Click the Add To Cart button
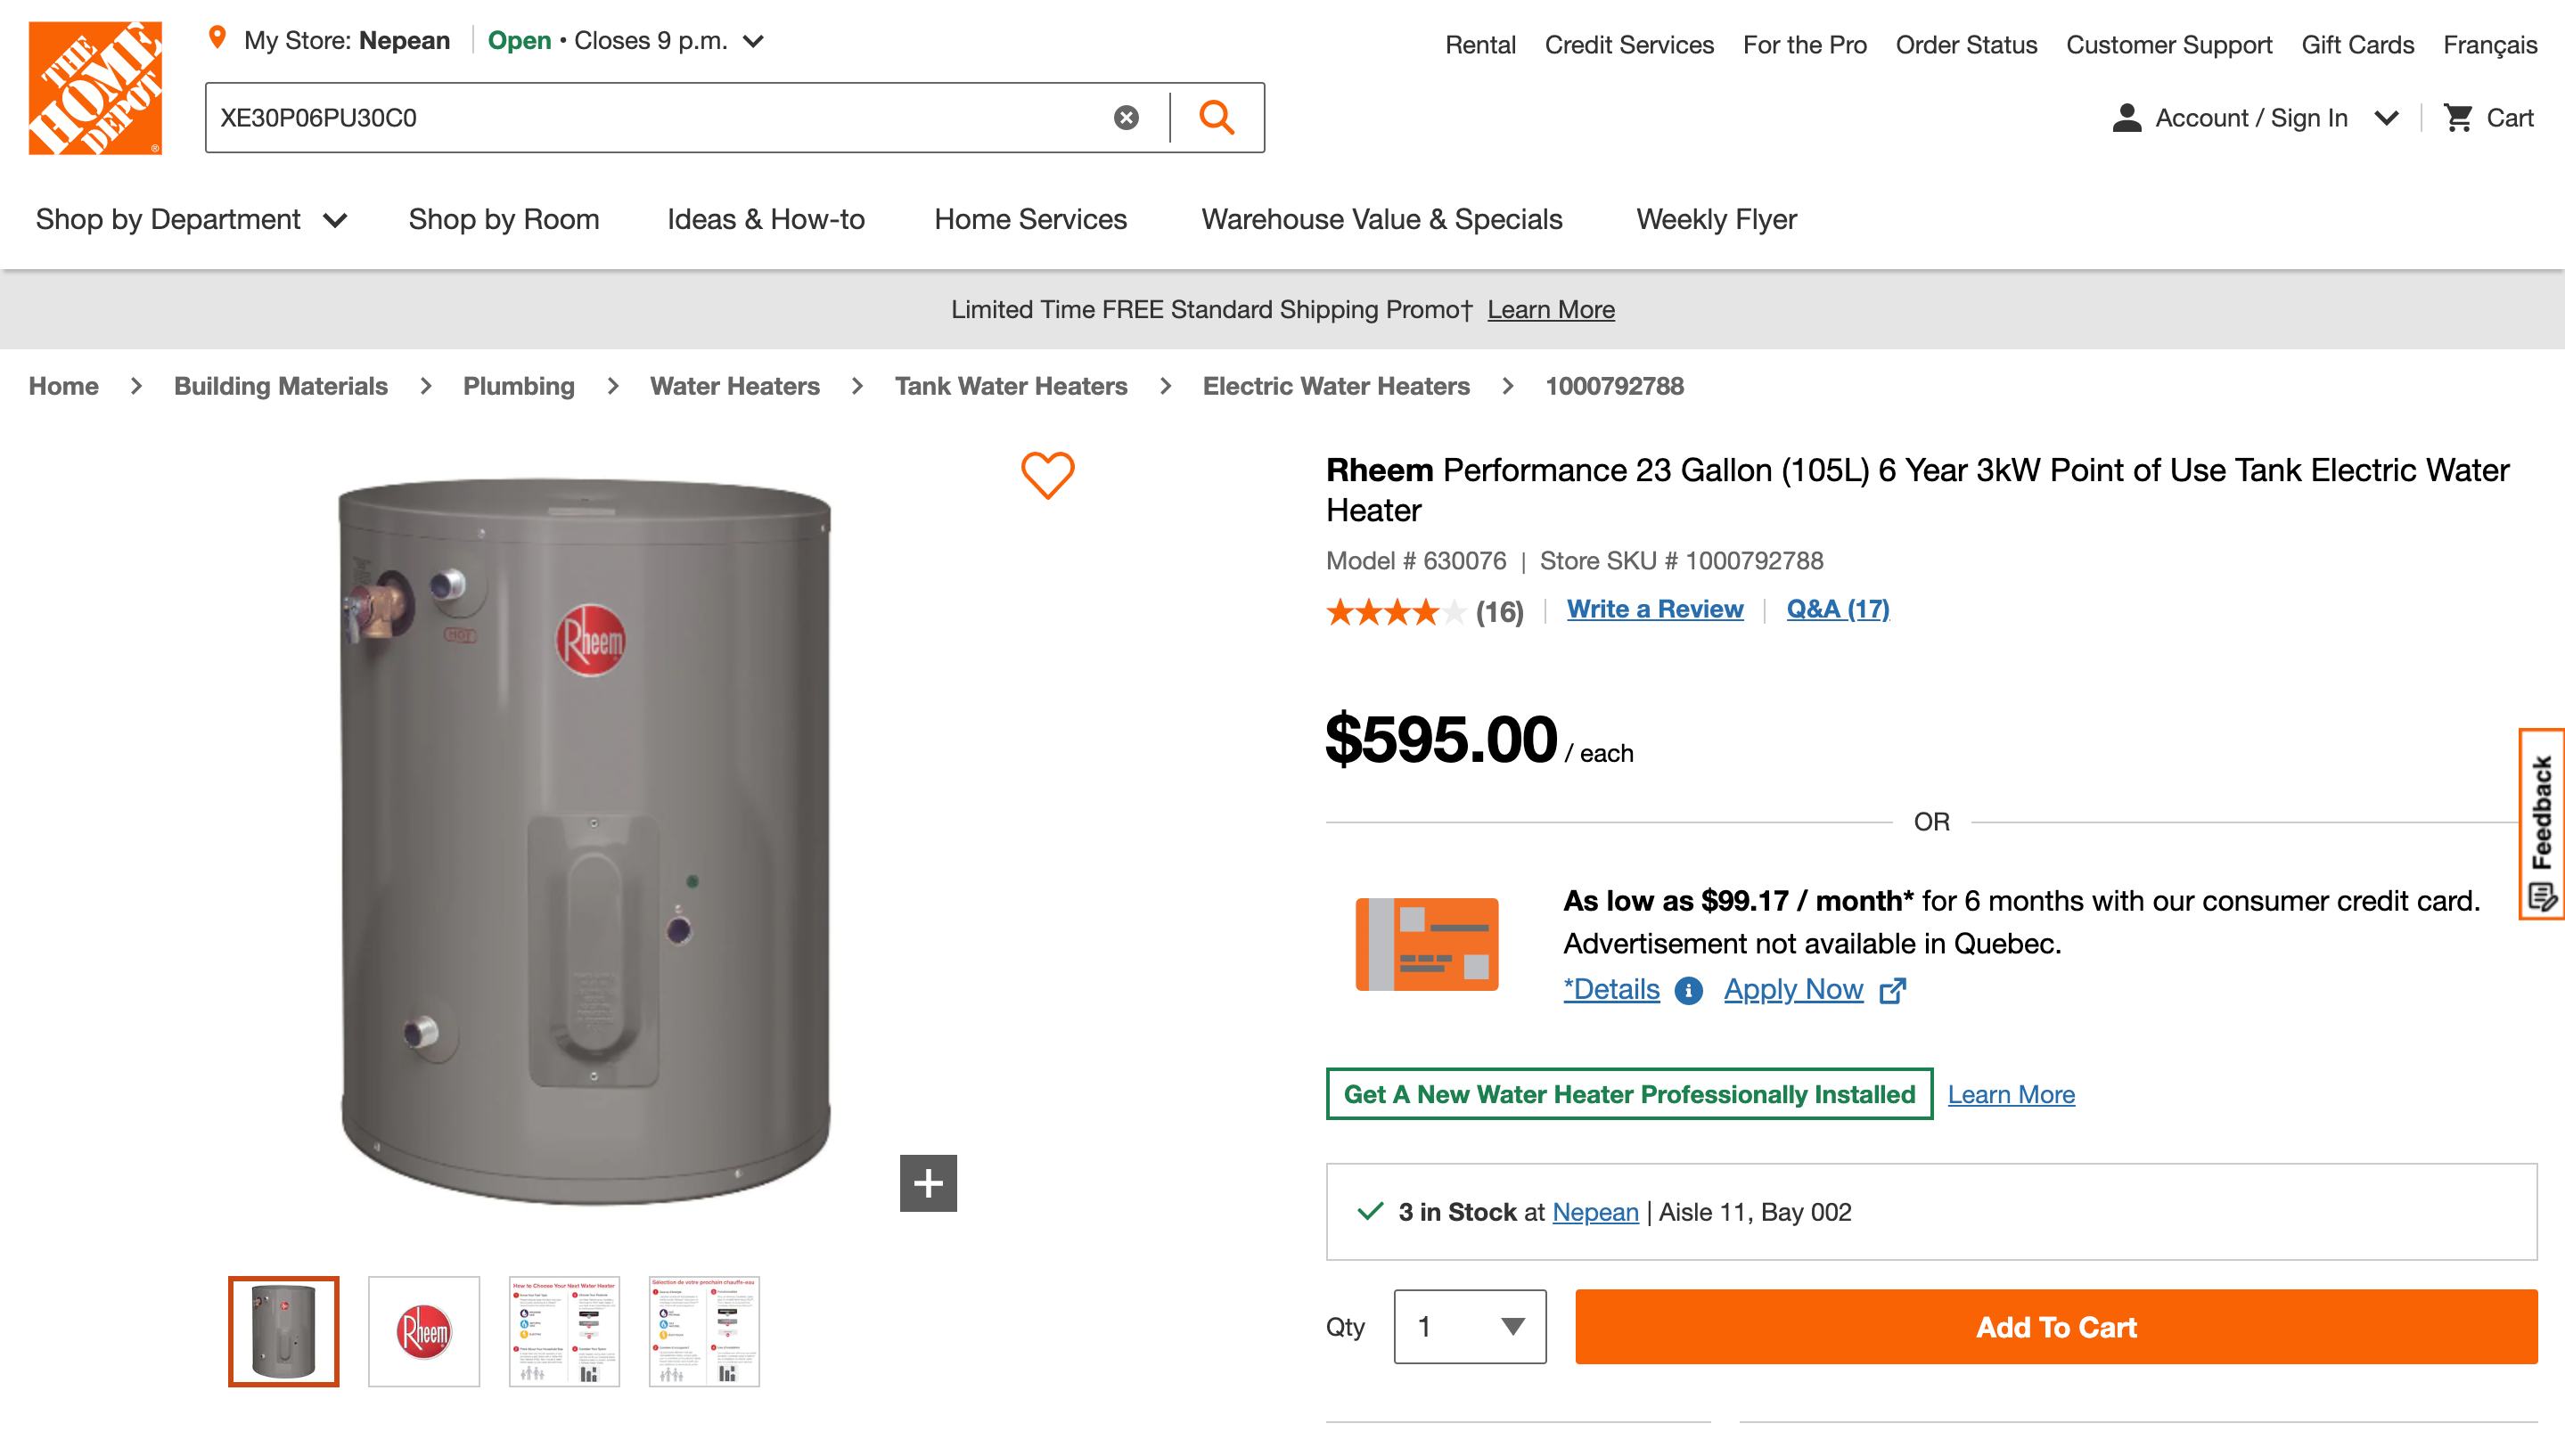The width and height of the screenshot is (2565, 1456). 2056,1327
